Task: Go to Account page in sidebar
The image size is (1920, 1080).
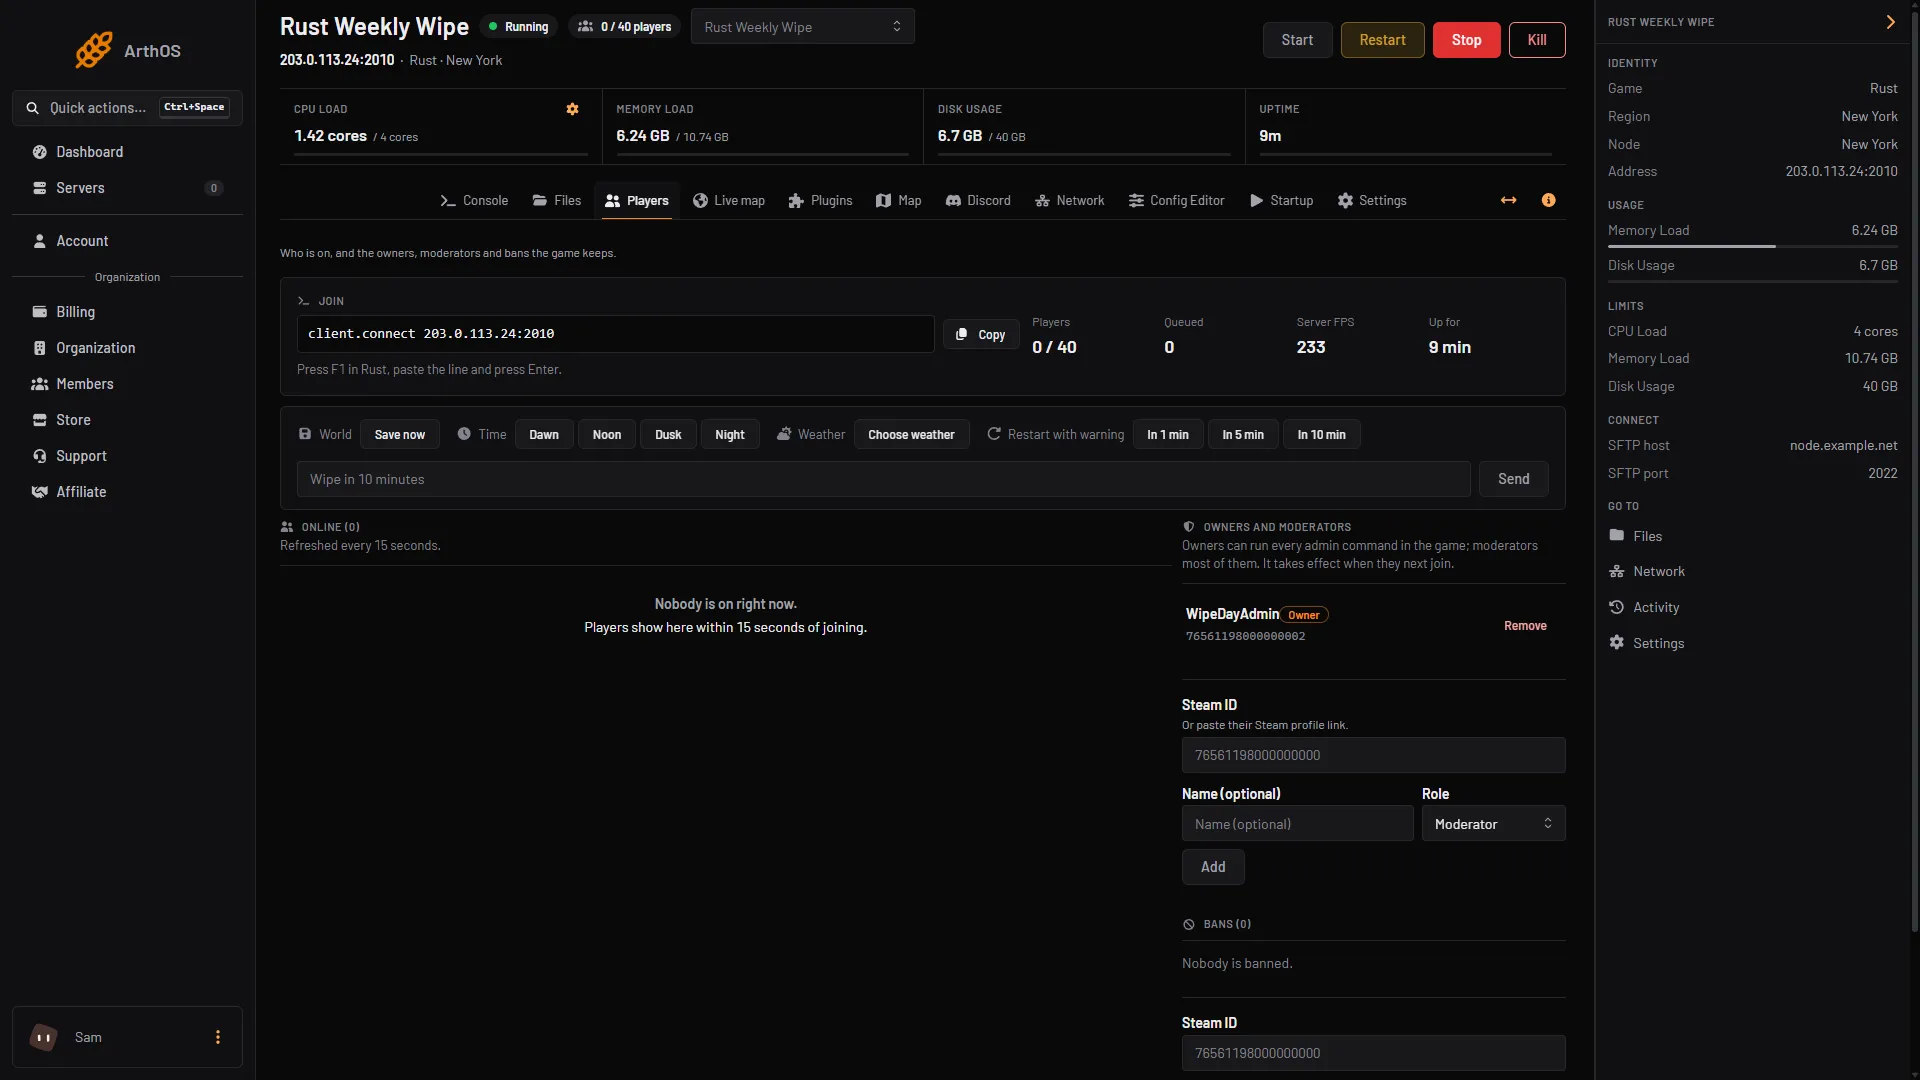Action: (x=127, y=241)
